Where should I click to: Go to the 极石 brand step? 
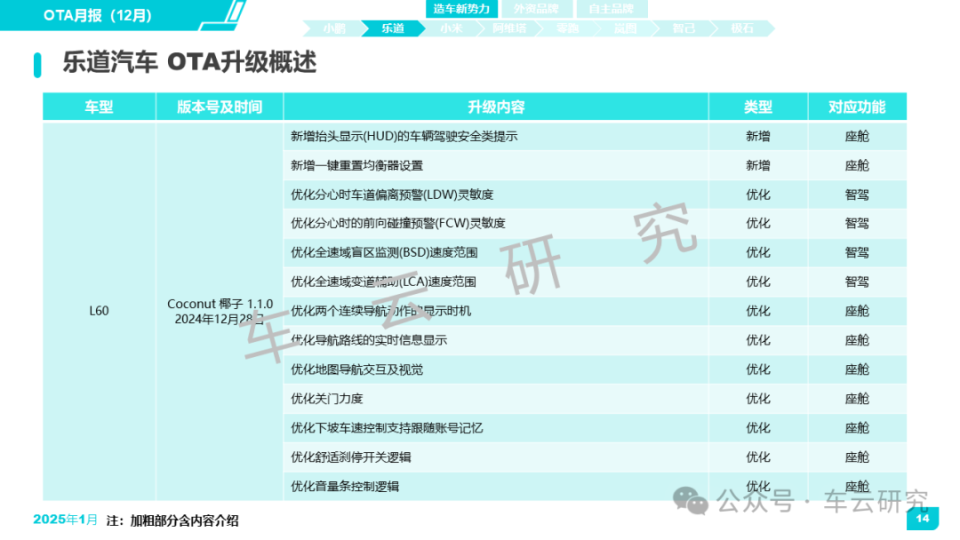[x=742, y=28]
